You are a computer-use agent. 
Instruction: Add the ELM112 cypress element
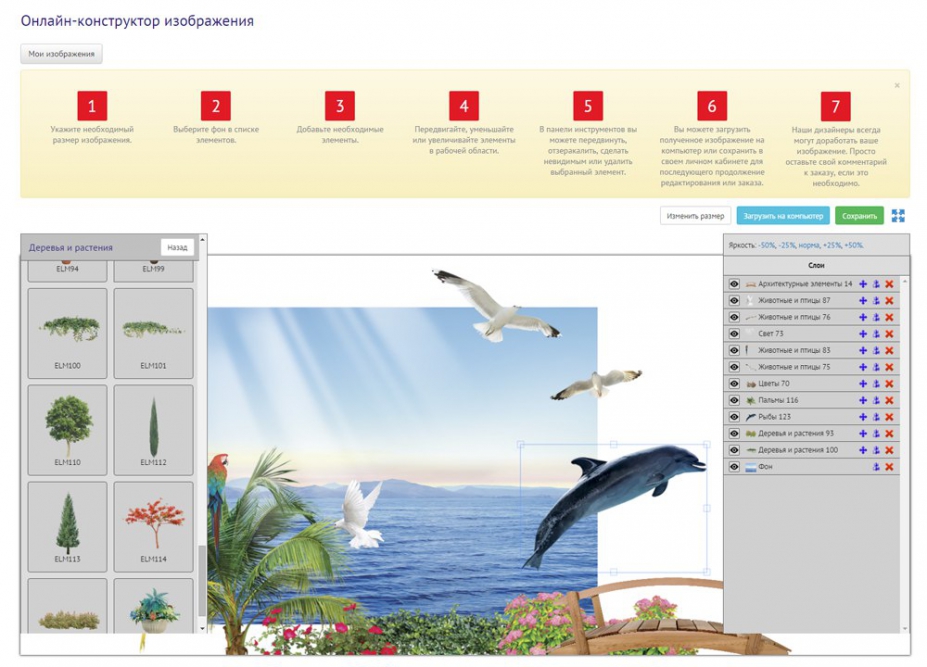(x=153, y=430)
